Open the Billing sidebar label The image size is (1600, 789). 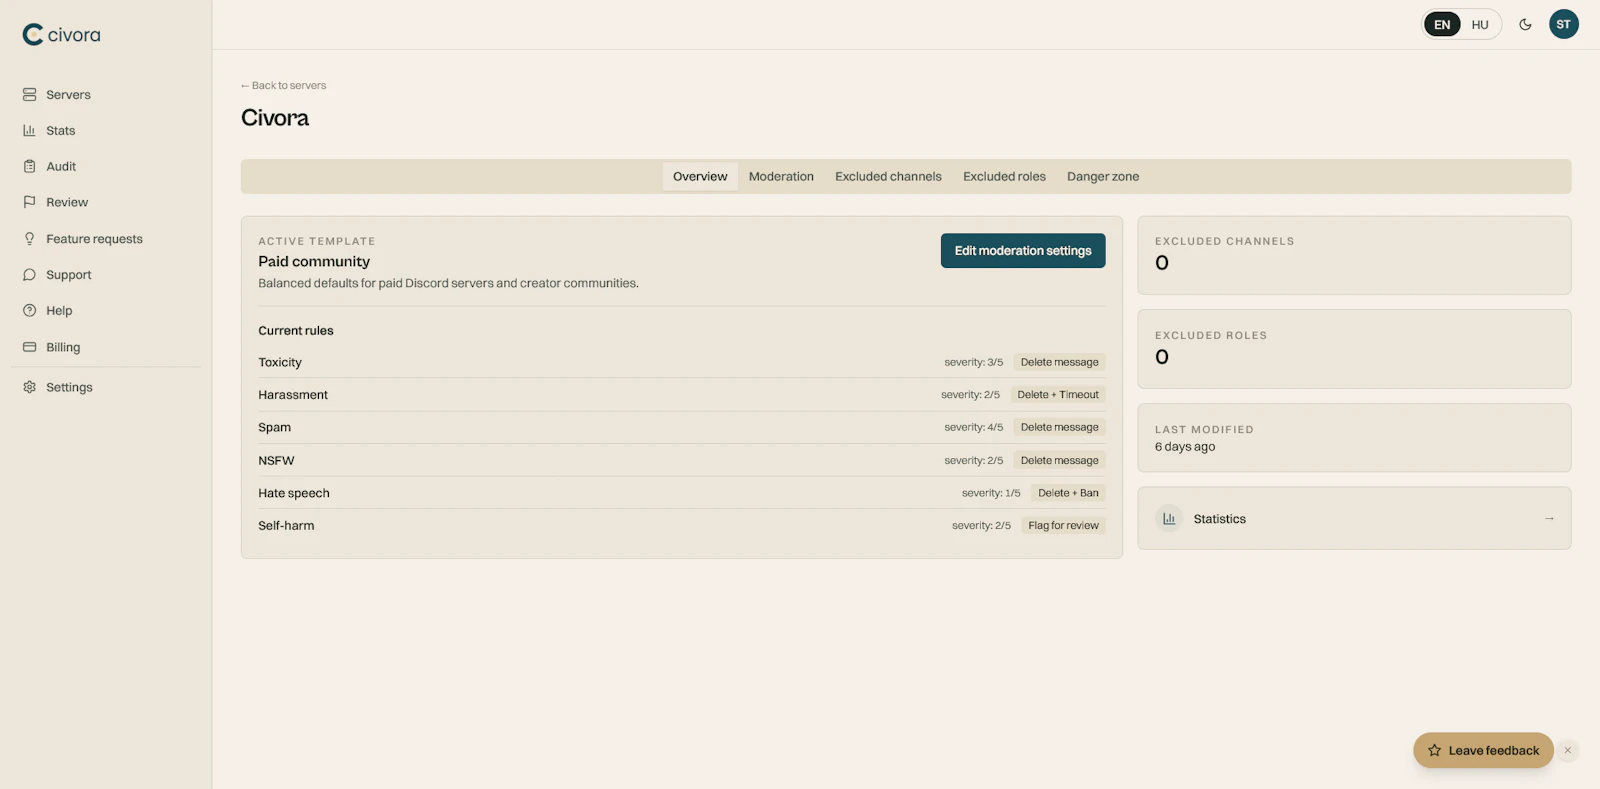click(x=63, y=347)
